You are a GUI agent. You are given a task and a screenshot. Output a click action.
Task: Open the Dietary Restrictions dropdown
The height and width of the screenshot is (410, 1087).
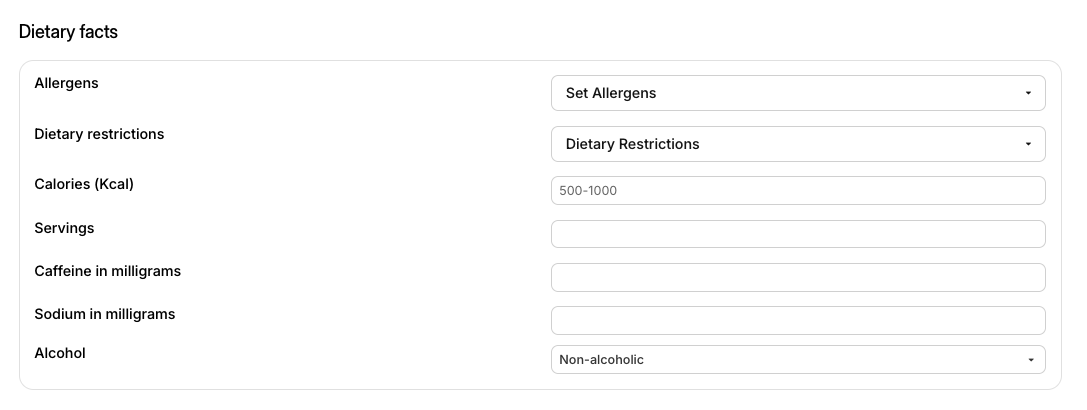click(x=798, y=144)
